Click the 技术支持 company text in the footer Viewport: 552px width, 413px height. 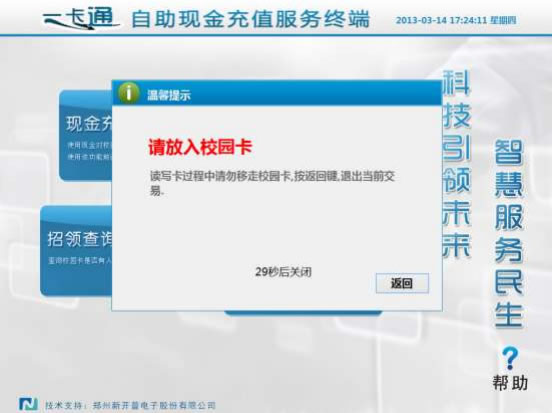130,405
